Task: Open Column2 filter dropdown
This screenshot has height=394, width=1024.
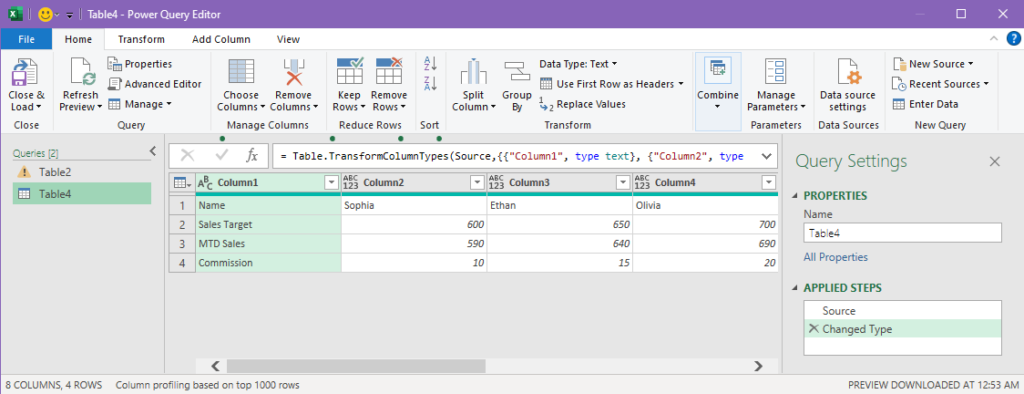Action: click(477, 183)
